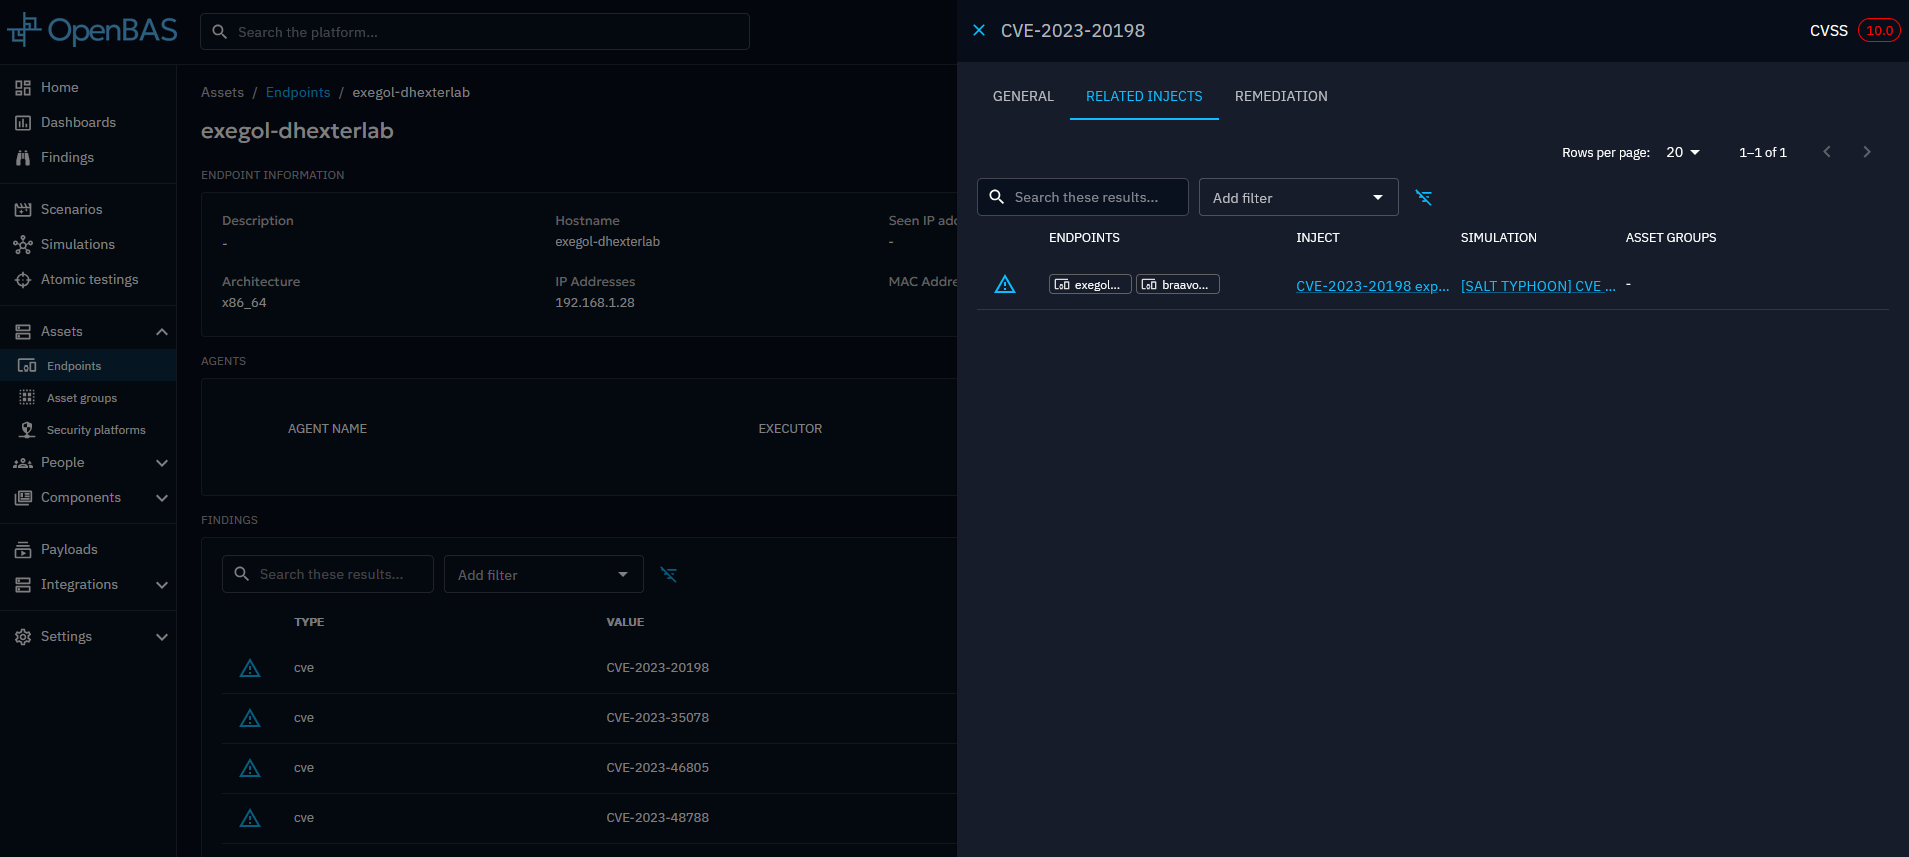
Task: Click the Simulations sidebar icon
Action: (x=23, y=245)
